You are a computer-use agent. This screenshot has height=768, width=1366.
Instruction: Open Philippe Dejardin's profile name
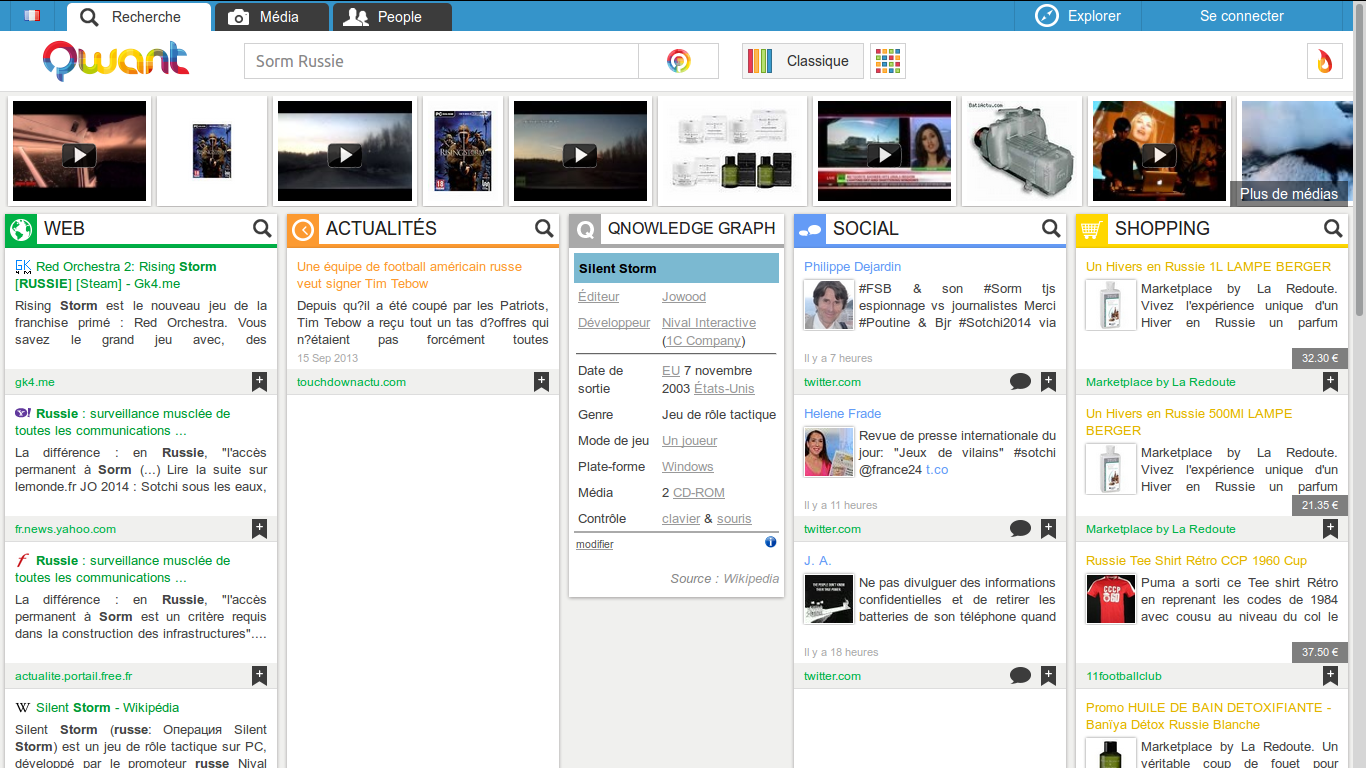(x=852, y=267)
